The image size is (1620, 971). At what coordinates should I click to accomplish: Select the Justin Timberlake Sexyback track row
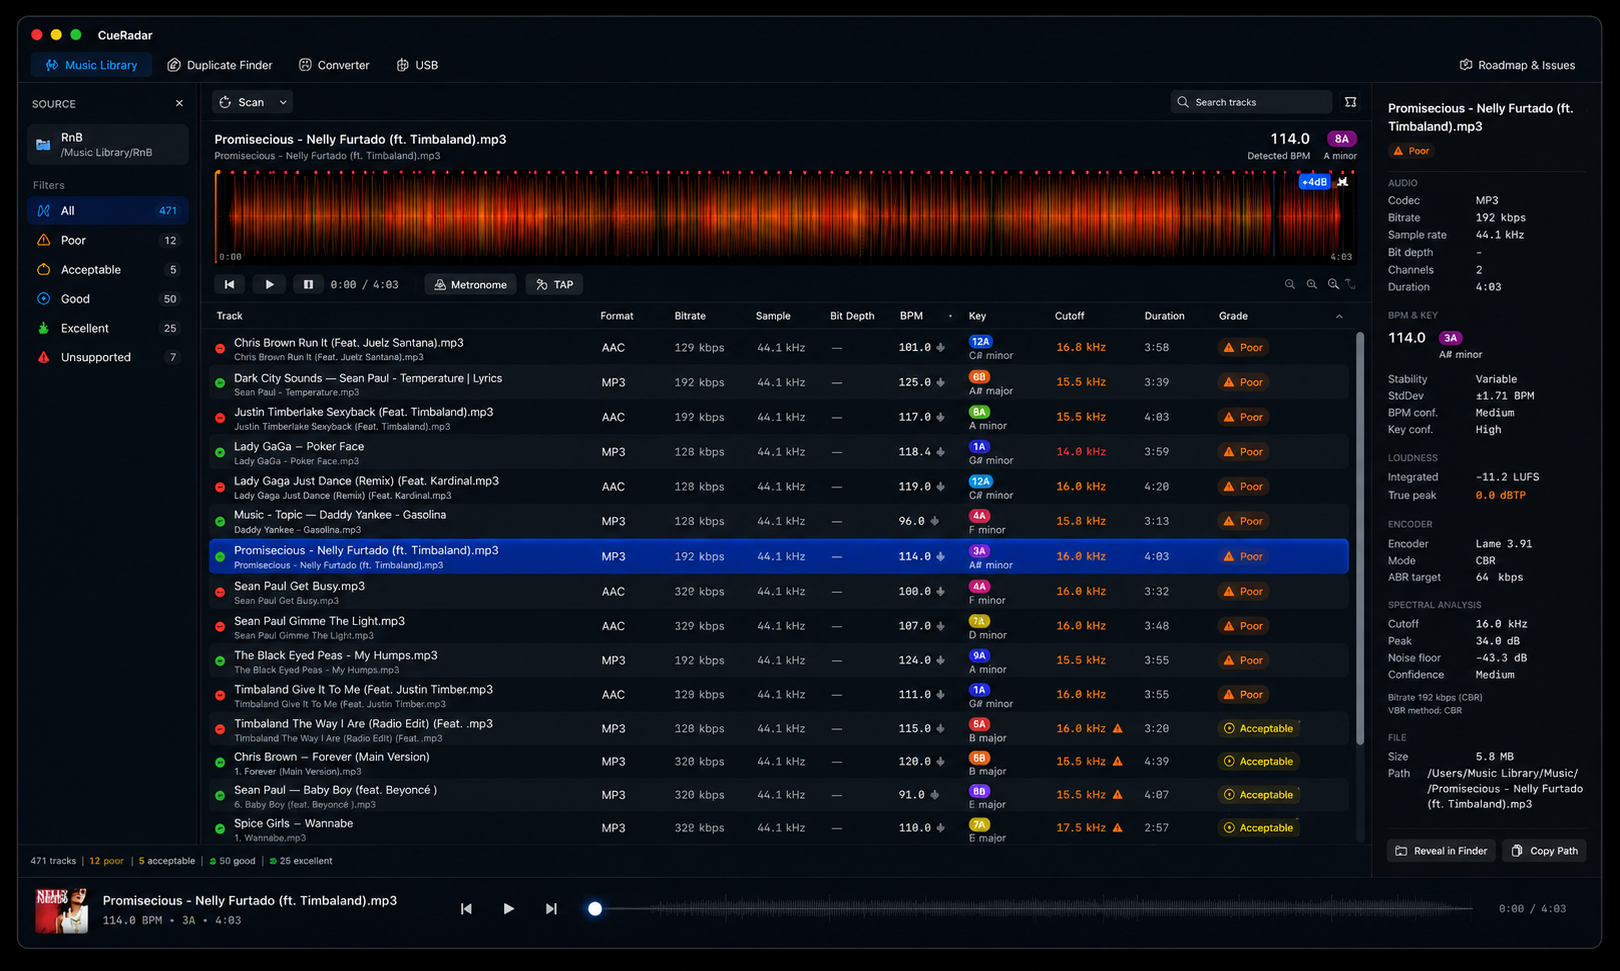coord(778,418)
